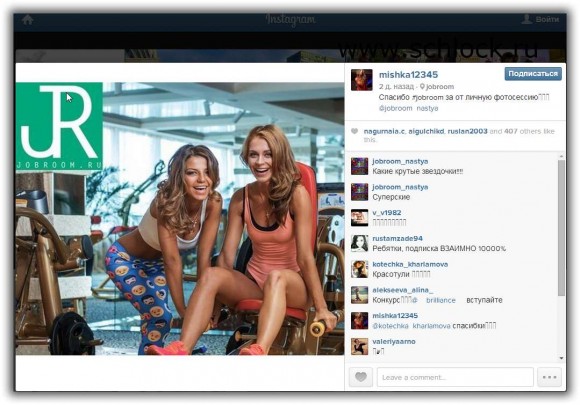Screen dimensions: 580x405
Task: Click the comments vertical scrollbar thumb
Action: [562, 227]
